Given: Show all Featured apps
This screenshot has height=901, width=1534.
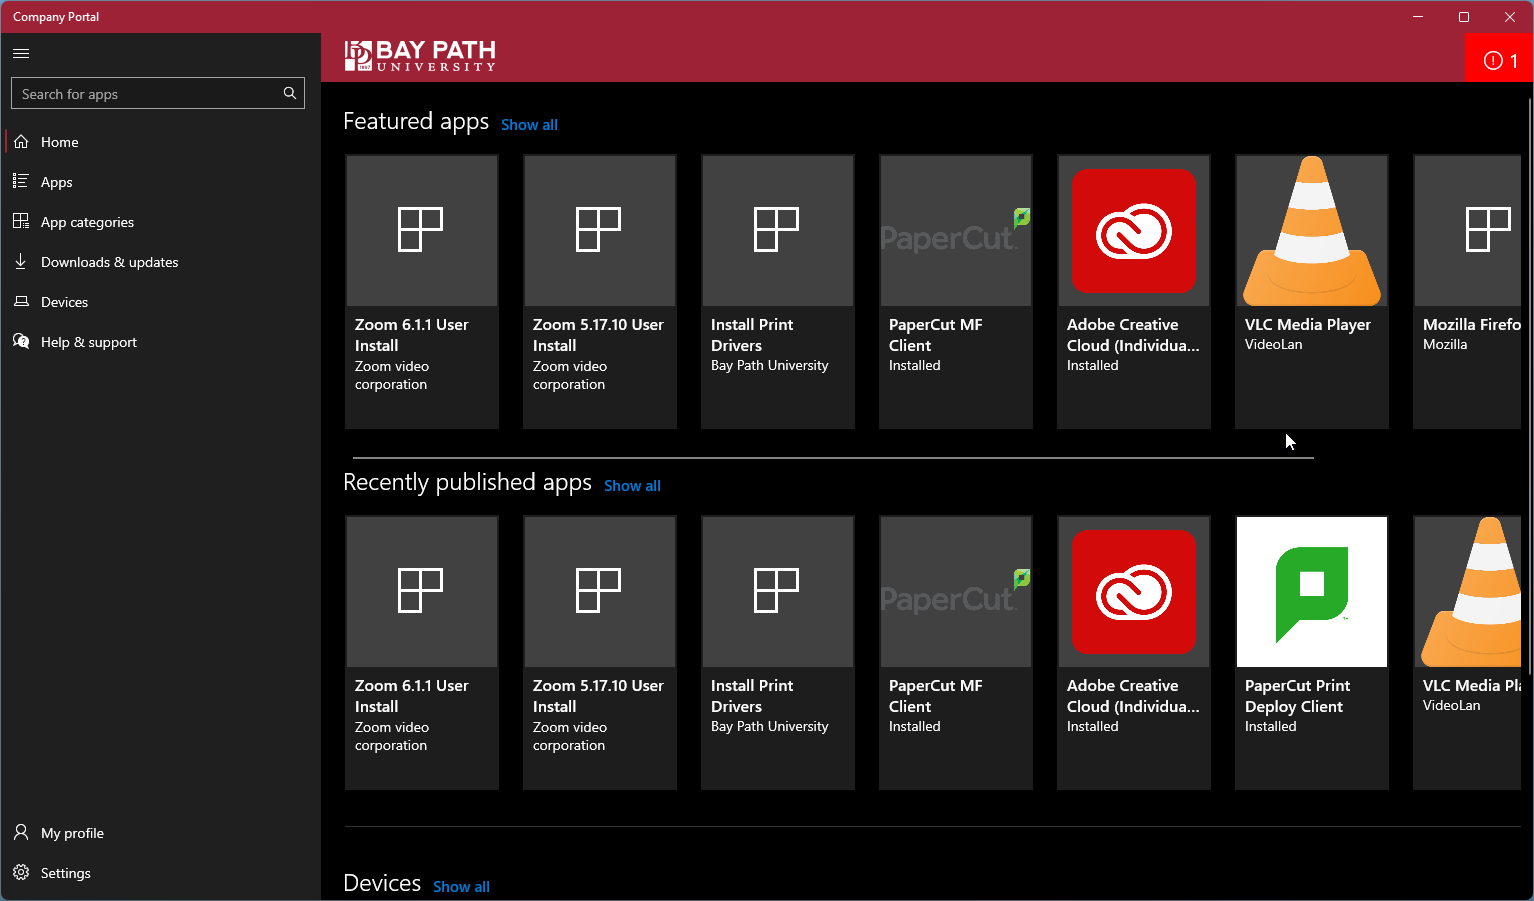Looking at the screenshot, I should (529, 124).
